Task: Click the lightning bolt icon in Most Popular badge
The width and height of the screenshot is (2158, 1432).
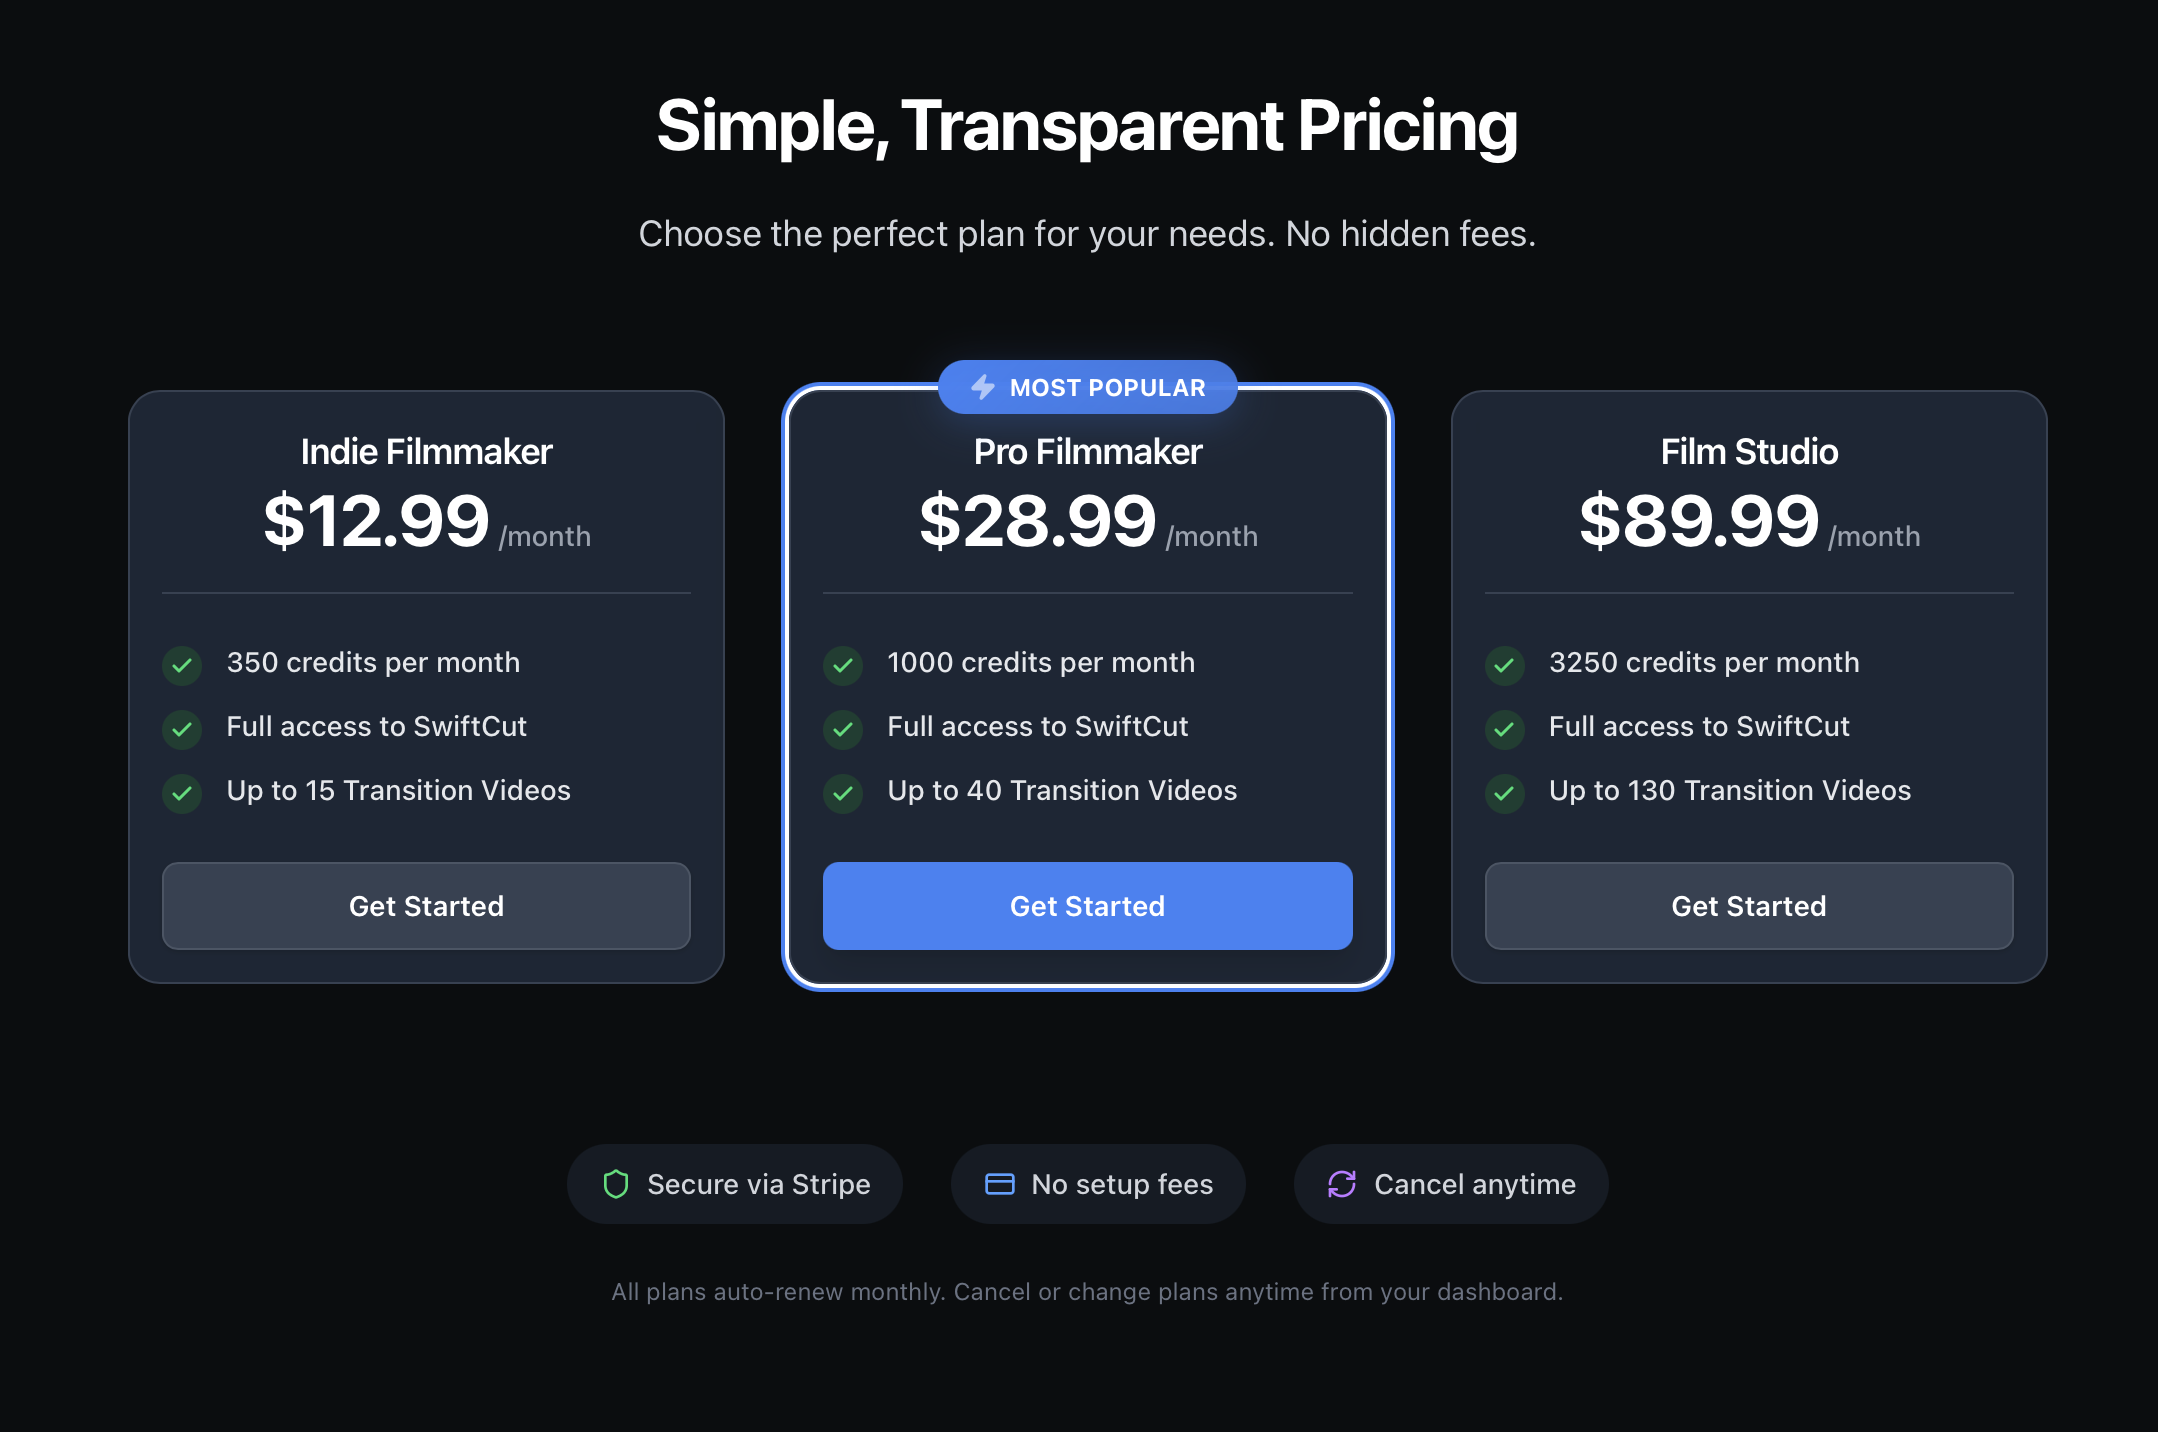Action: [x=981, y=387]
